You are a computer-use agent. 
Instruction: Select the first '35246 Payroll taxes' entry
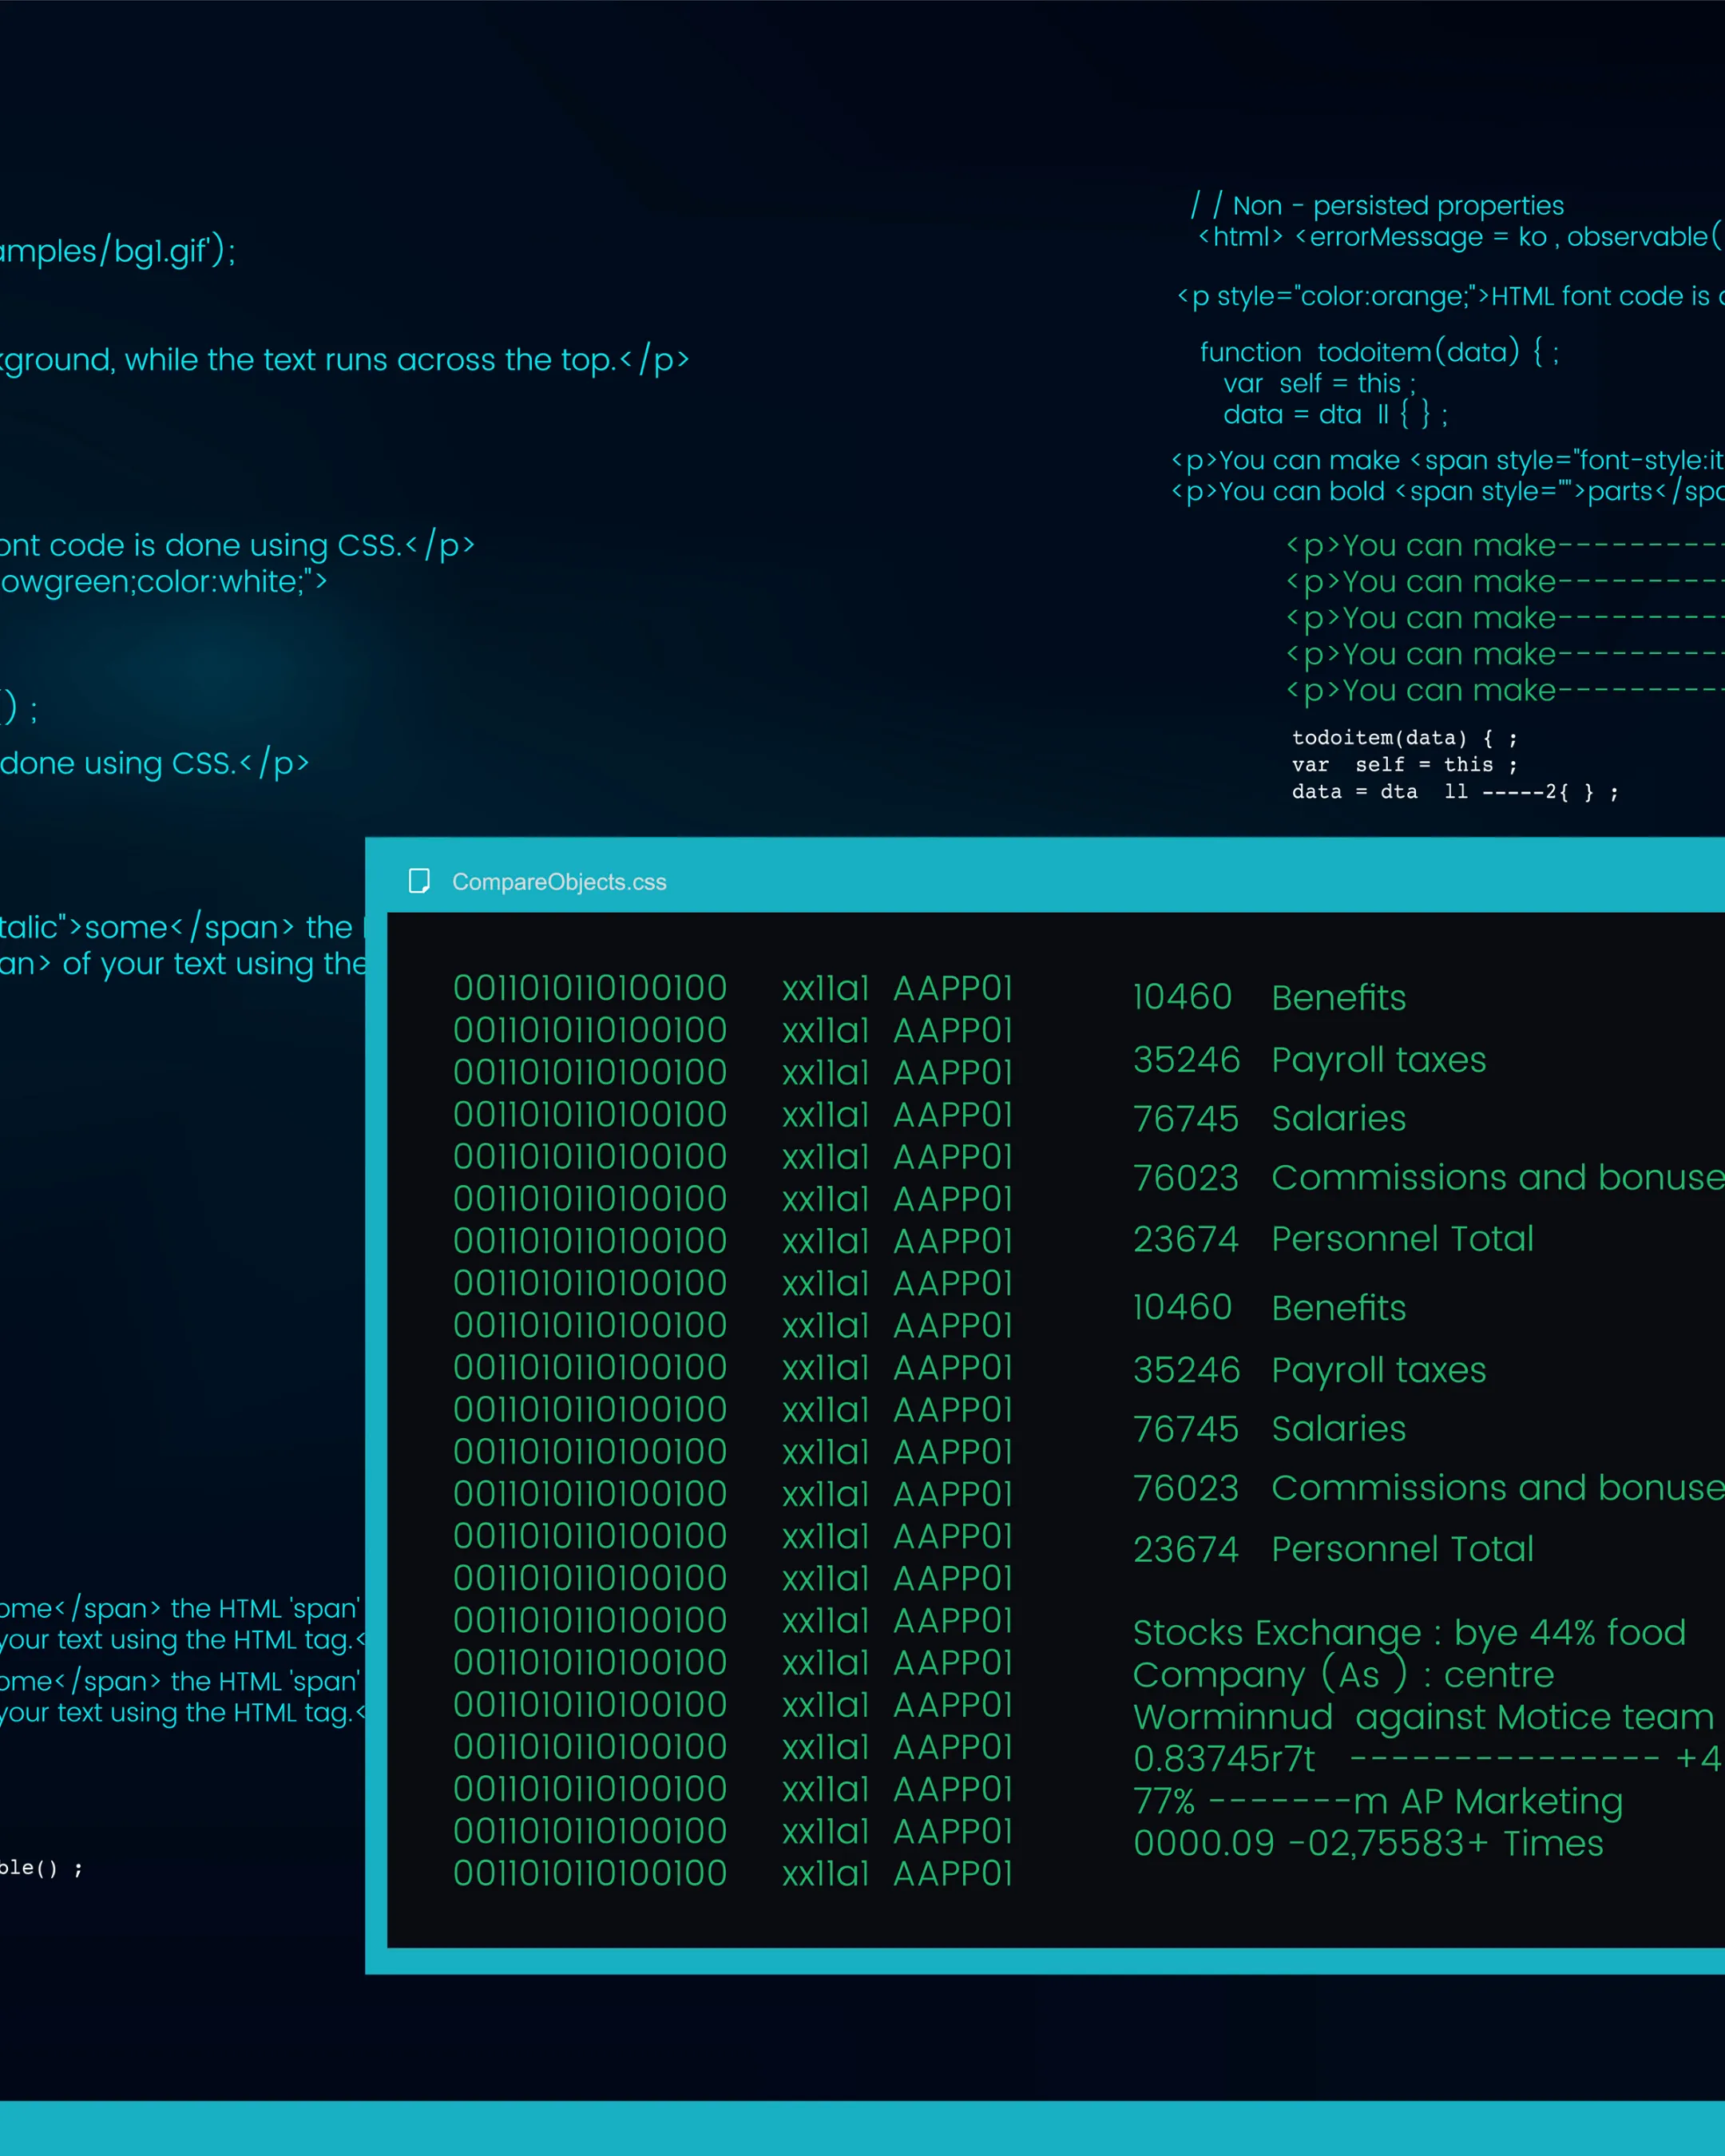[x=1308, y=1059]
